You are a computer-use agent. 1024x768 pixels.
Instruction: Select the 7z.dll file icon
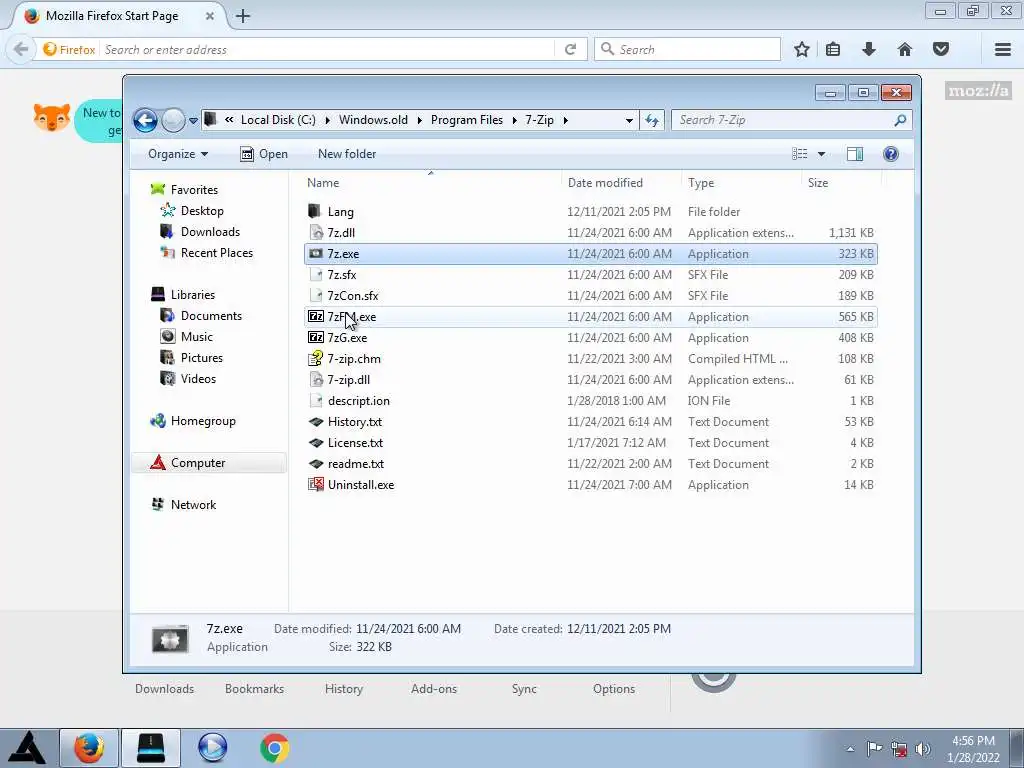(x=316, y=232)
